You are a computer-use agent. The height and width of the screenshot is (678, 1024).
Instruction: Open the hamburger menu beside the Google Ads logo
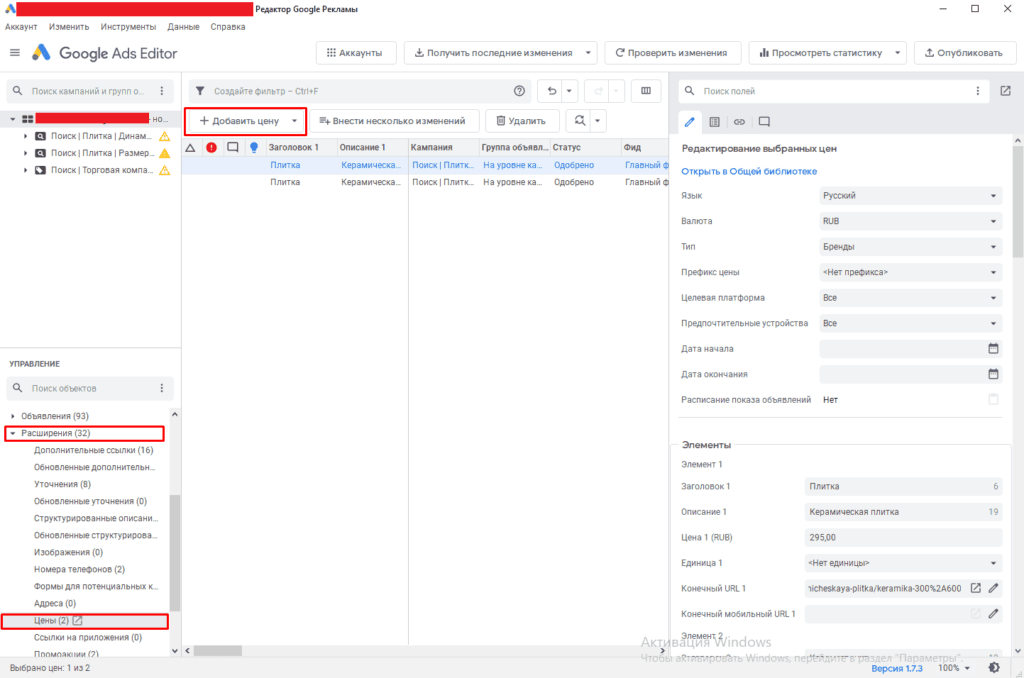tap(15, 53)
